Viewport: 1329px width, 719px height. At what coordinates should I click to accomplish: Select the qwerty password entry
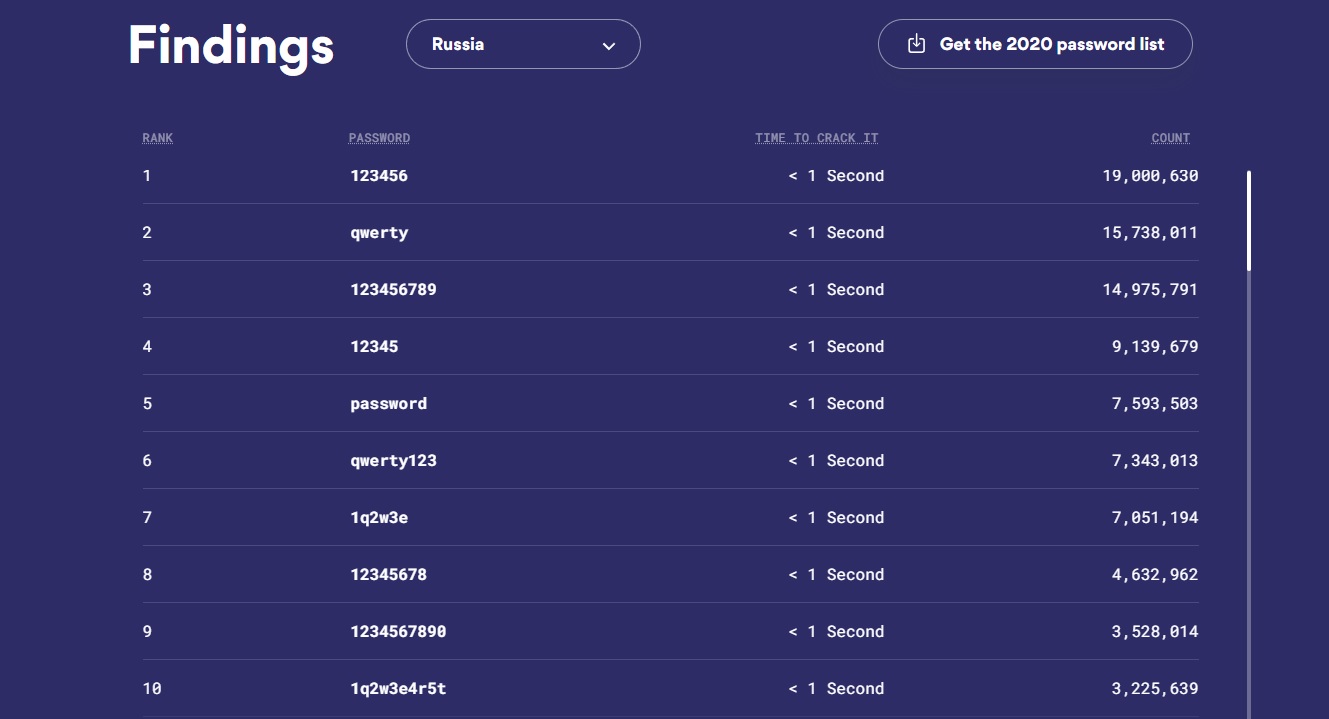(x=379, y=233)
